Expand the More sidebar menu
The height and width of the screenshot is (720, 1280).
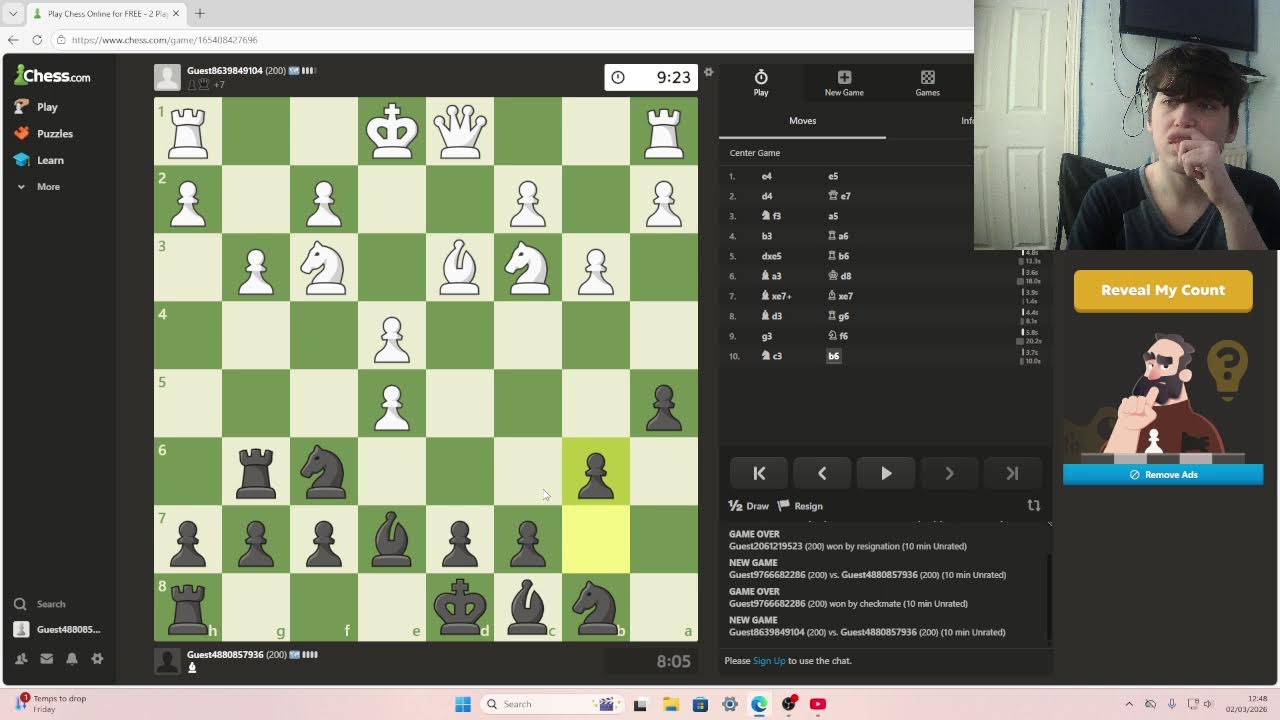tap(39, 186)
